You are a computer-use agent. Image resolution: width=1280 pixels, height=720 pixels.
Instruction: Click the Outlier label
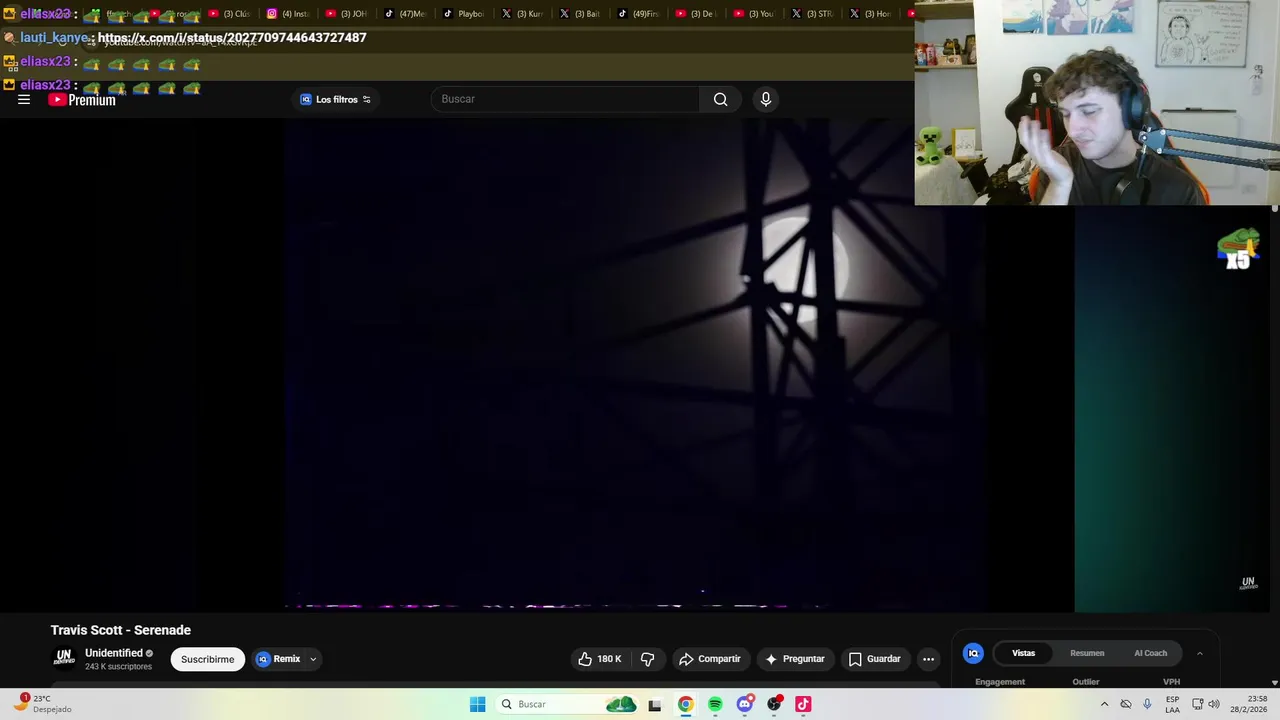coord(1086,682)
